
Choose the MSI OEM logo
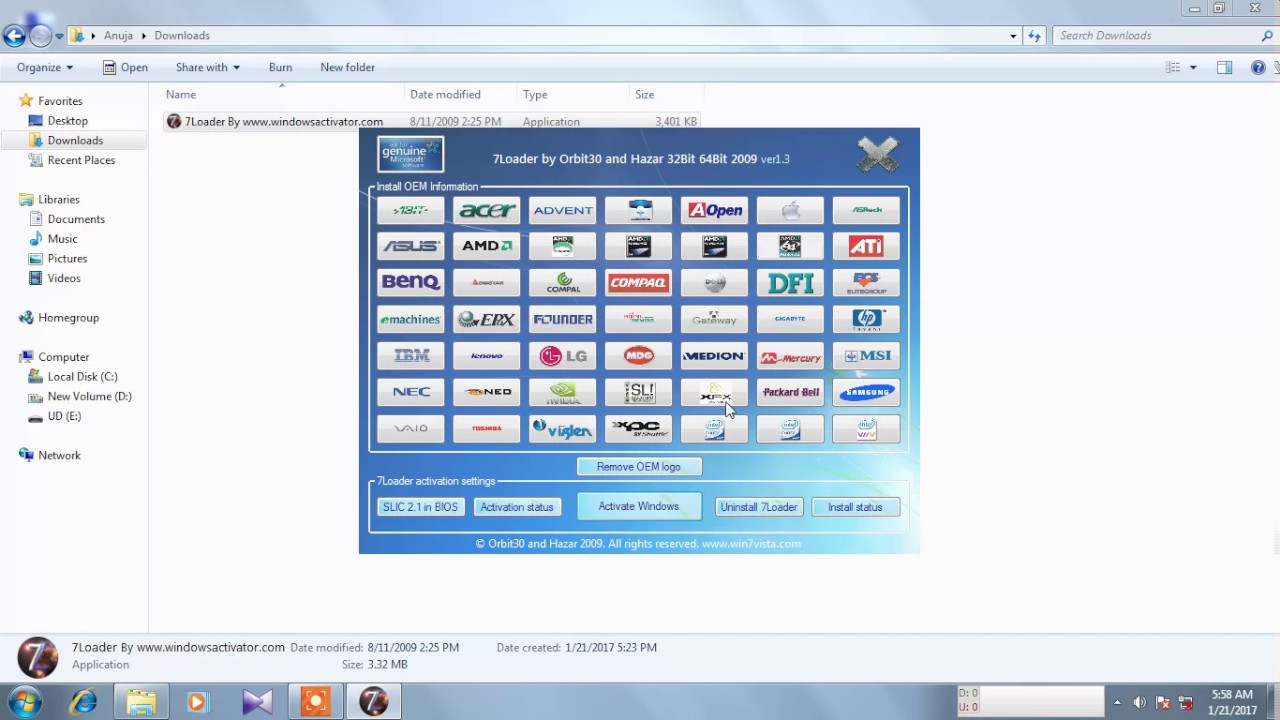pos(867,355)
